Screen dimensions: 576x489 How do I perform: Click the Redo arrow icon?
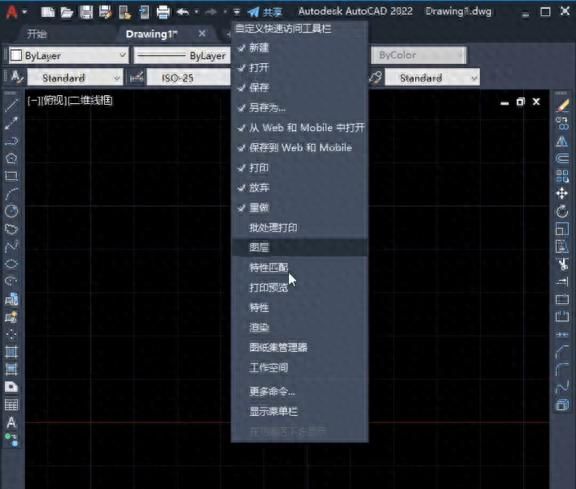(211, 12)
